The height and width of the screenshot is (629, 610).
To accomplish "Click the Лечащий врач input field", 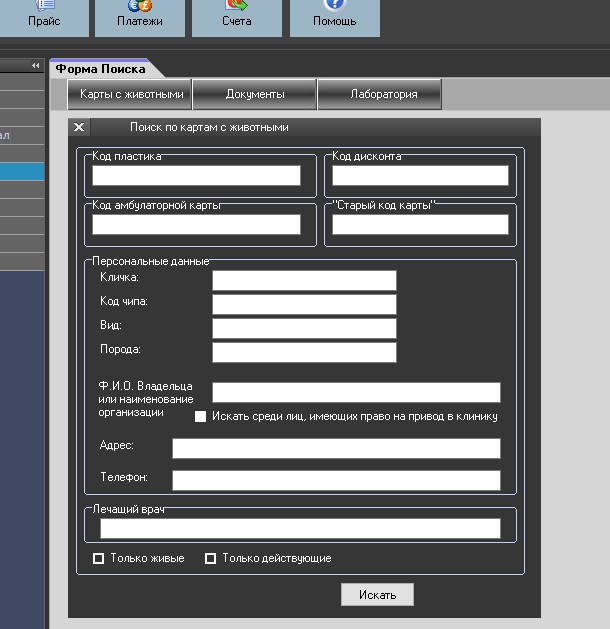I will [300, 528].
